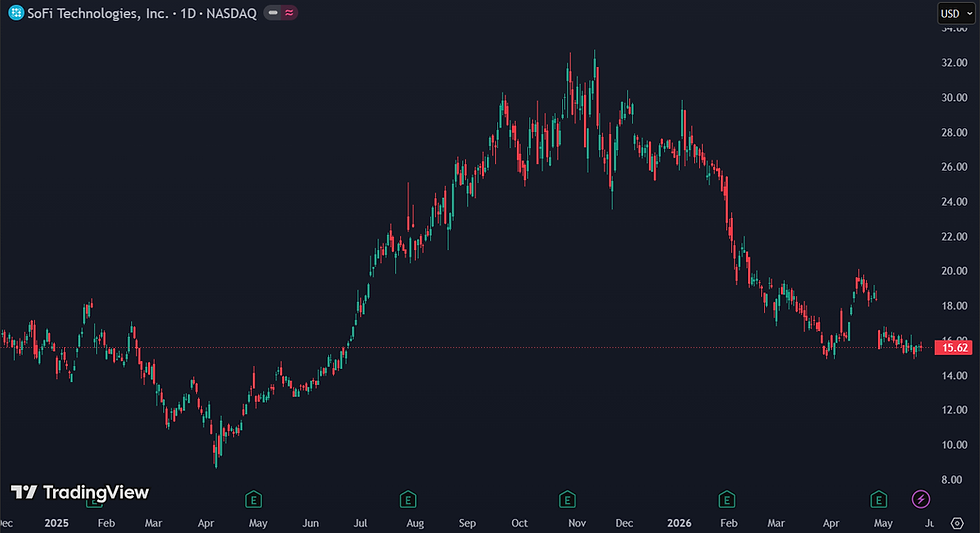The width and height of the screenshot is (980, 533).
Task: Click the 18.00 price axis label
Action: 954,306
